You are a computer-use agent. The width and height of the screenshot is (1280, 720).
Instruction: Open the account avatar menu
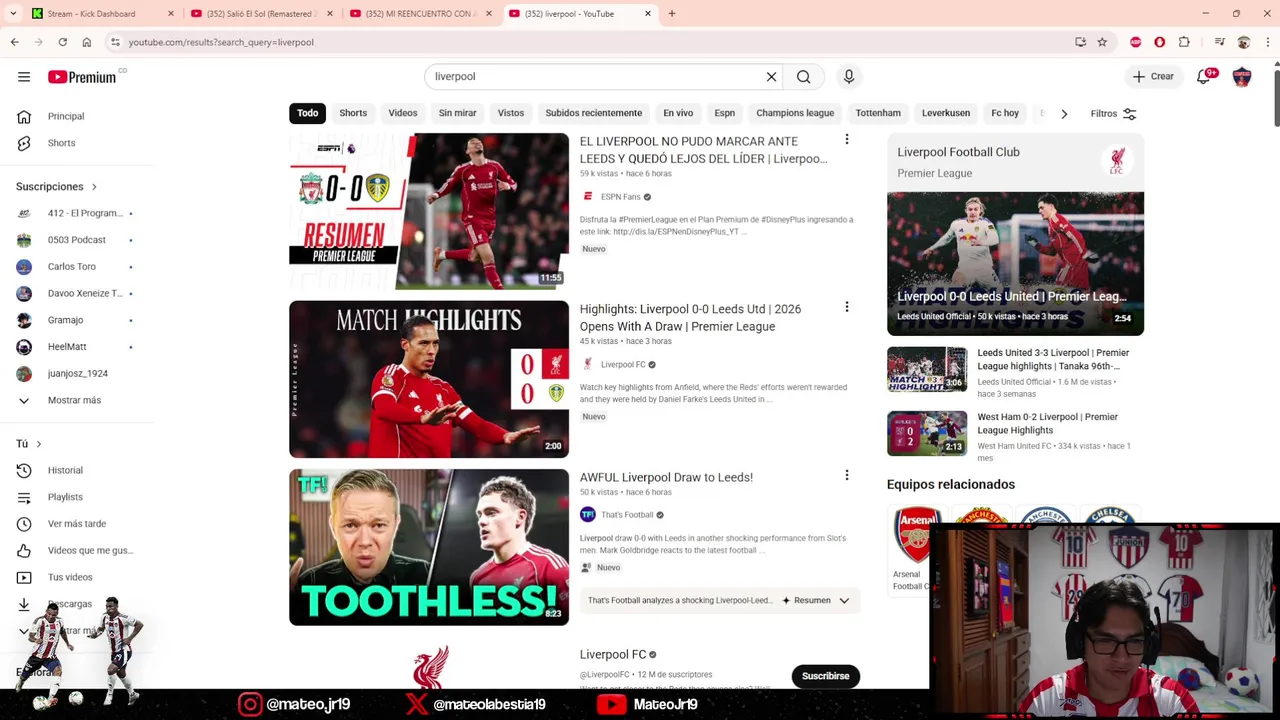tap(1242, 77)
